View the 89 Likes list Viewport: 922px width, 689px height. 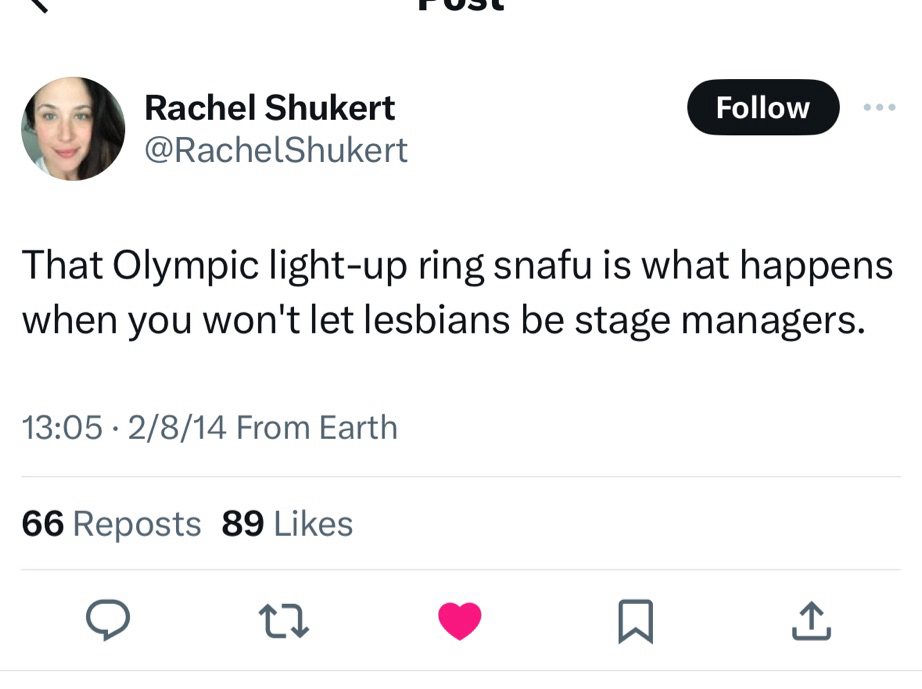(x=287, y=523)
